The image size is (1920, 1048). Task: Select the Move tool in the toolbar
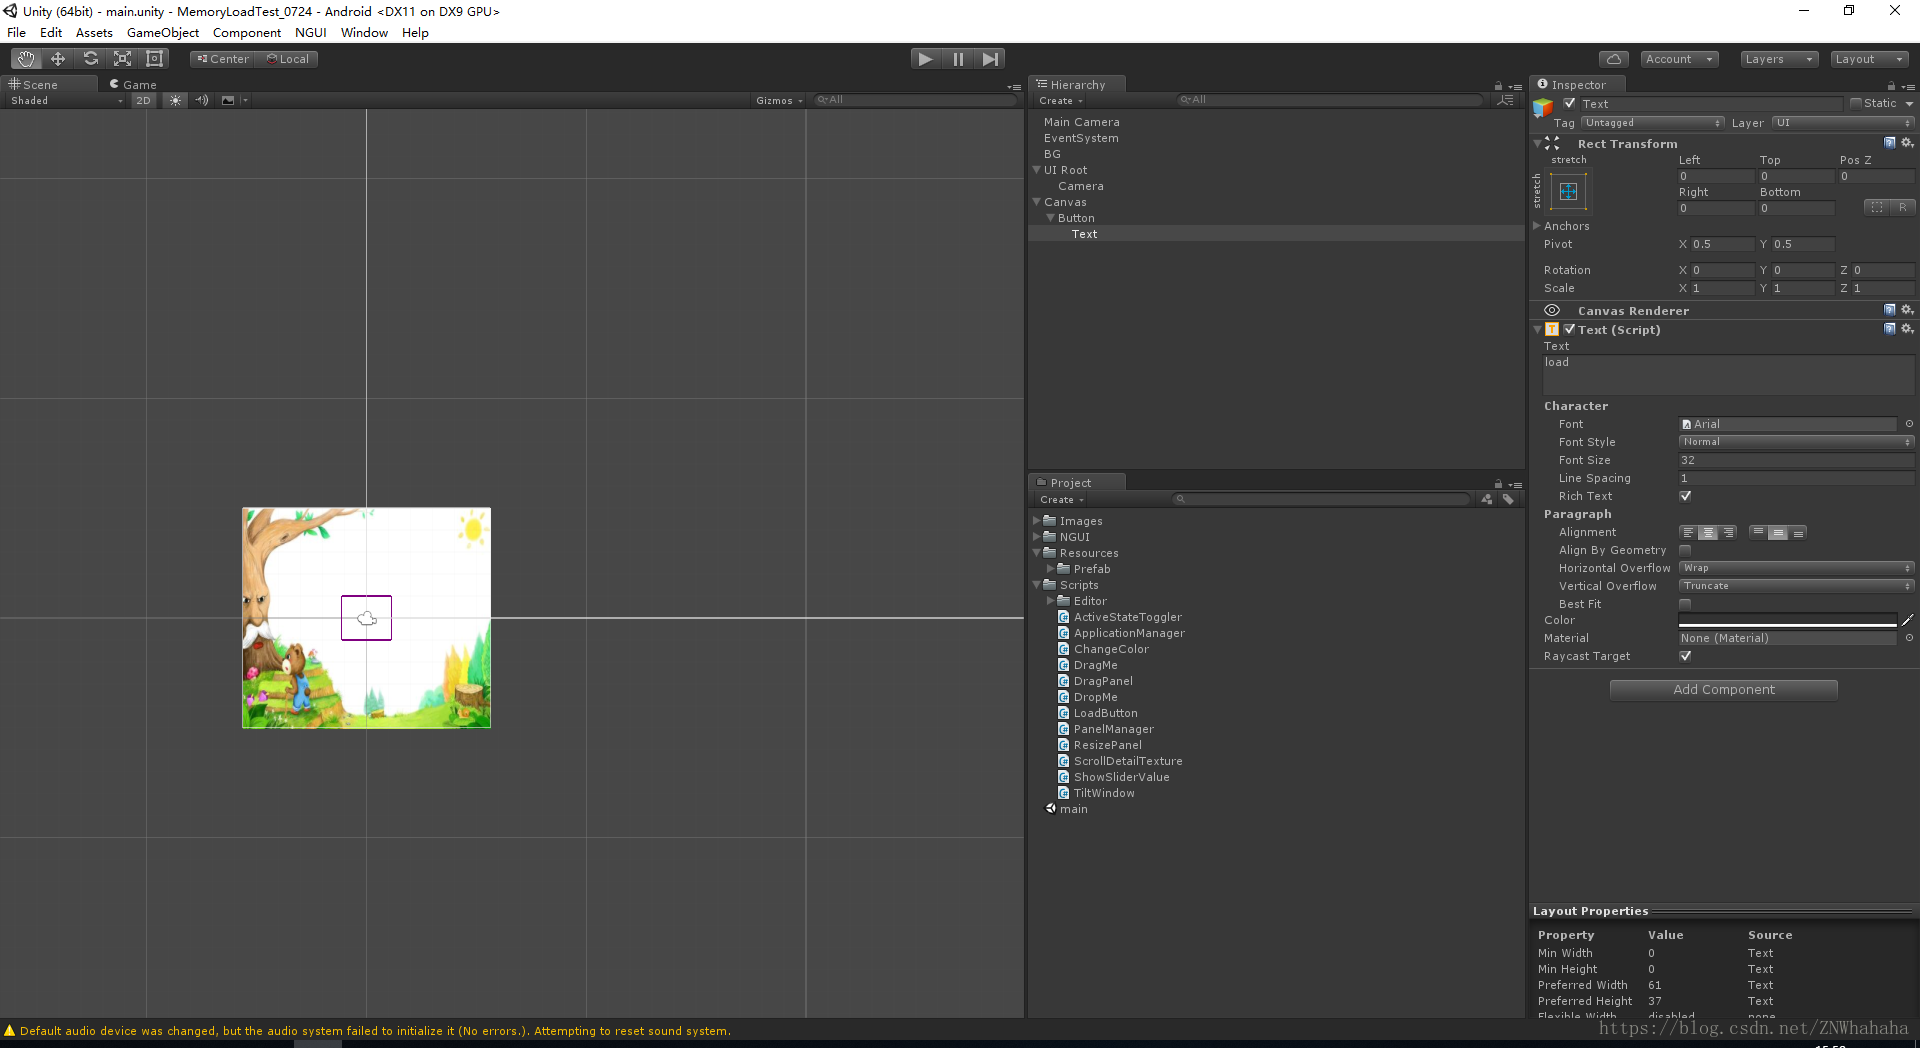point(58,59)
